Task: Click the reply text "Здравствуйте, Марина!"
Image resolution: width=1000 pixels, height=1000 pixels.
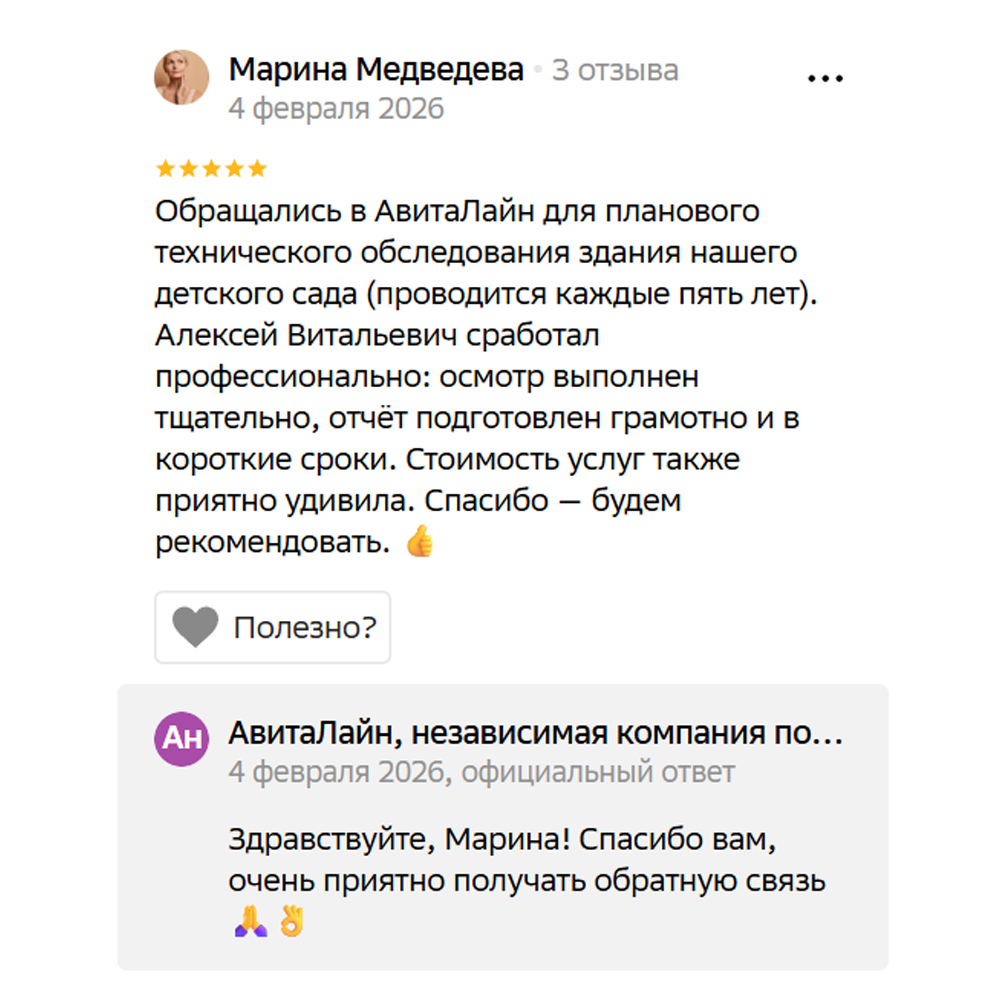Action: 500,840
